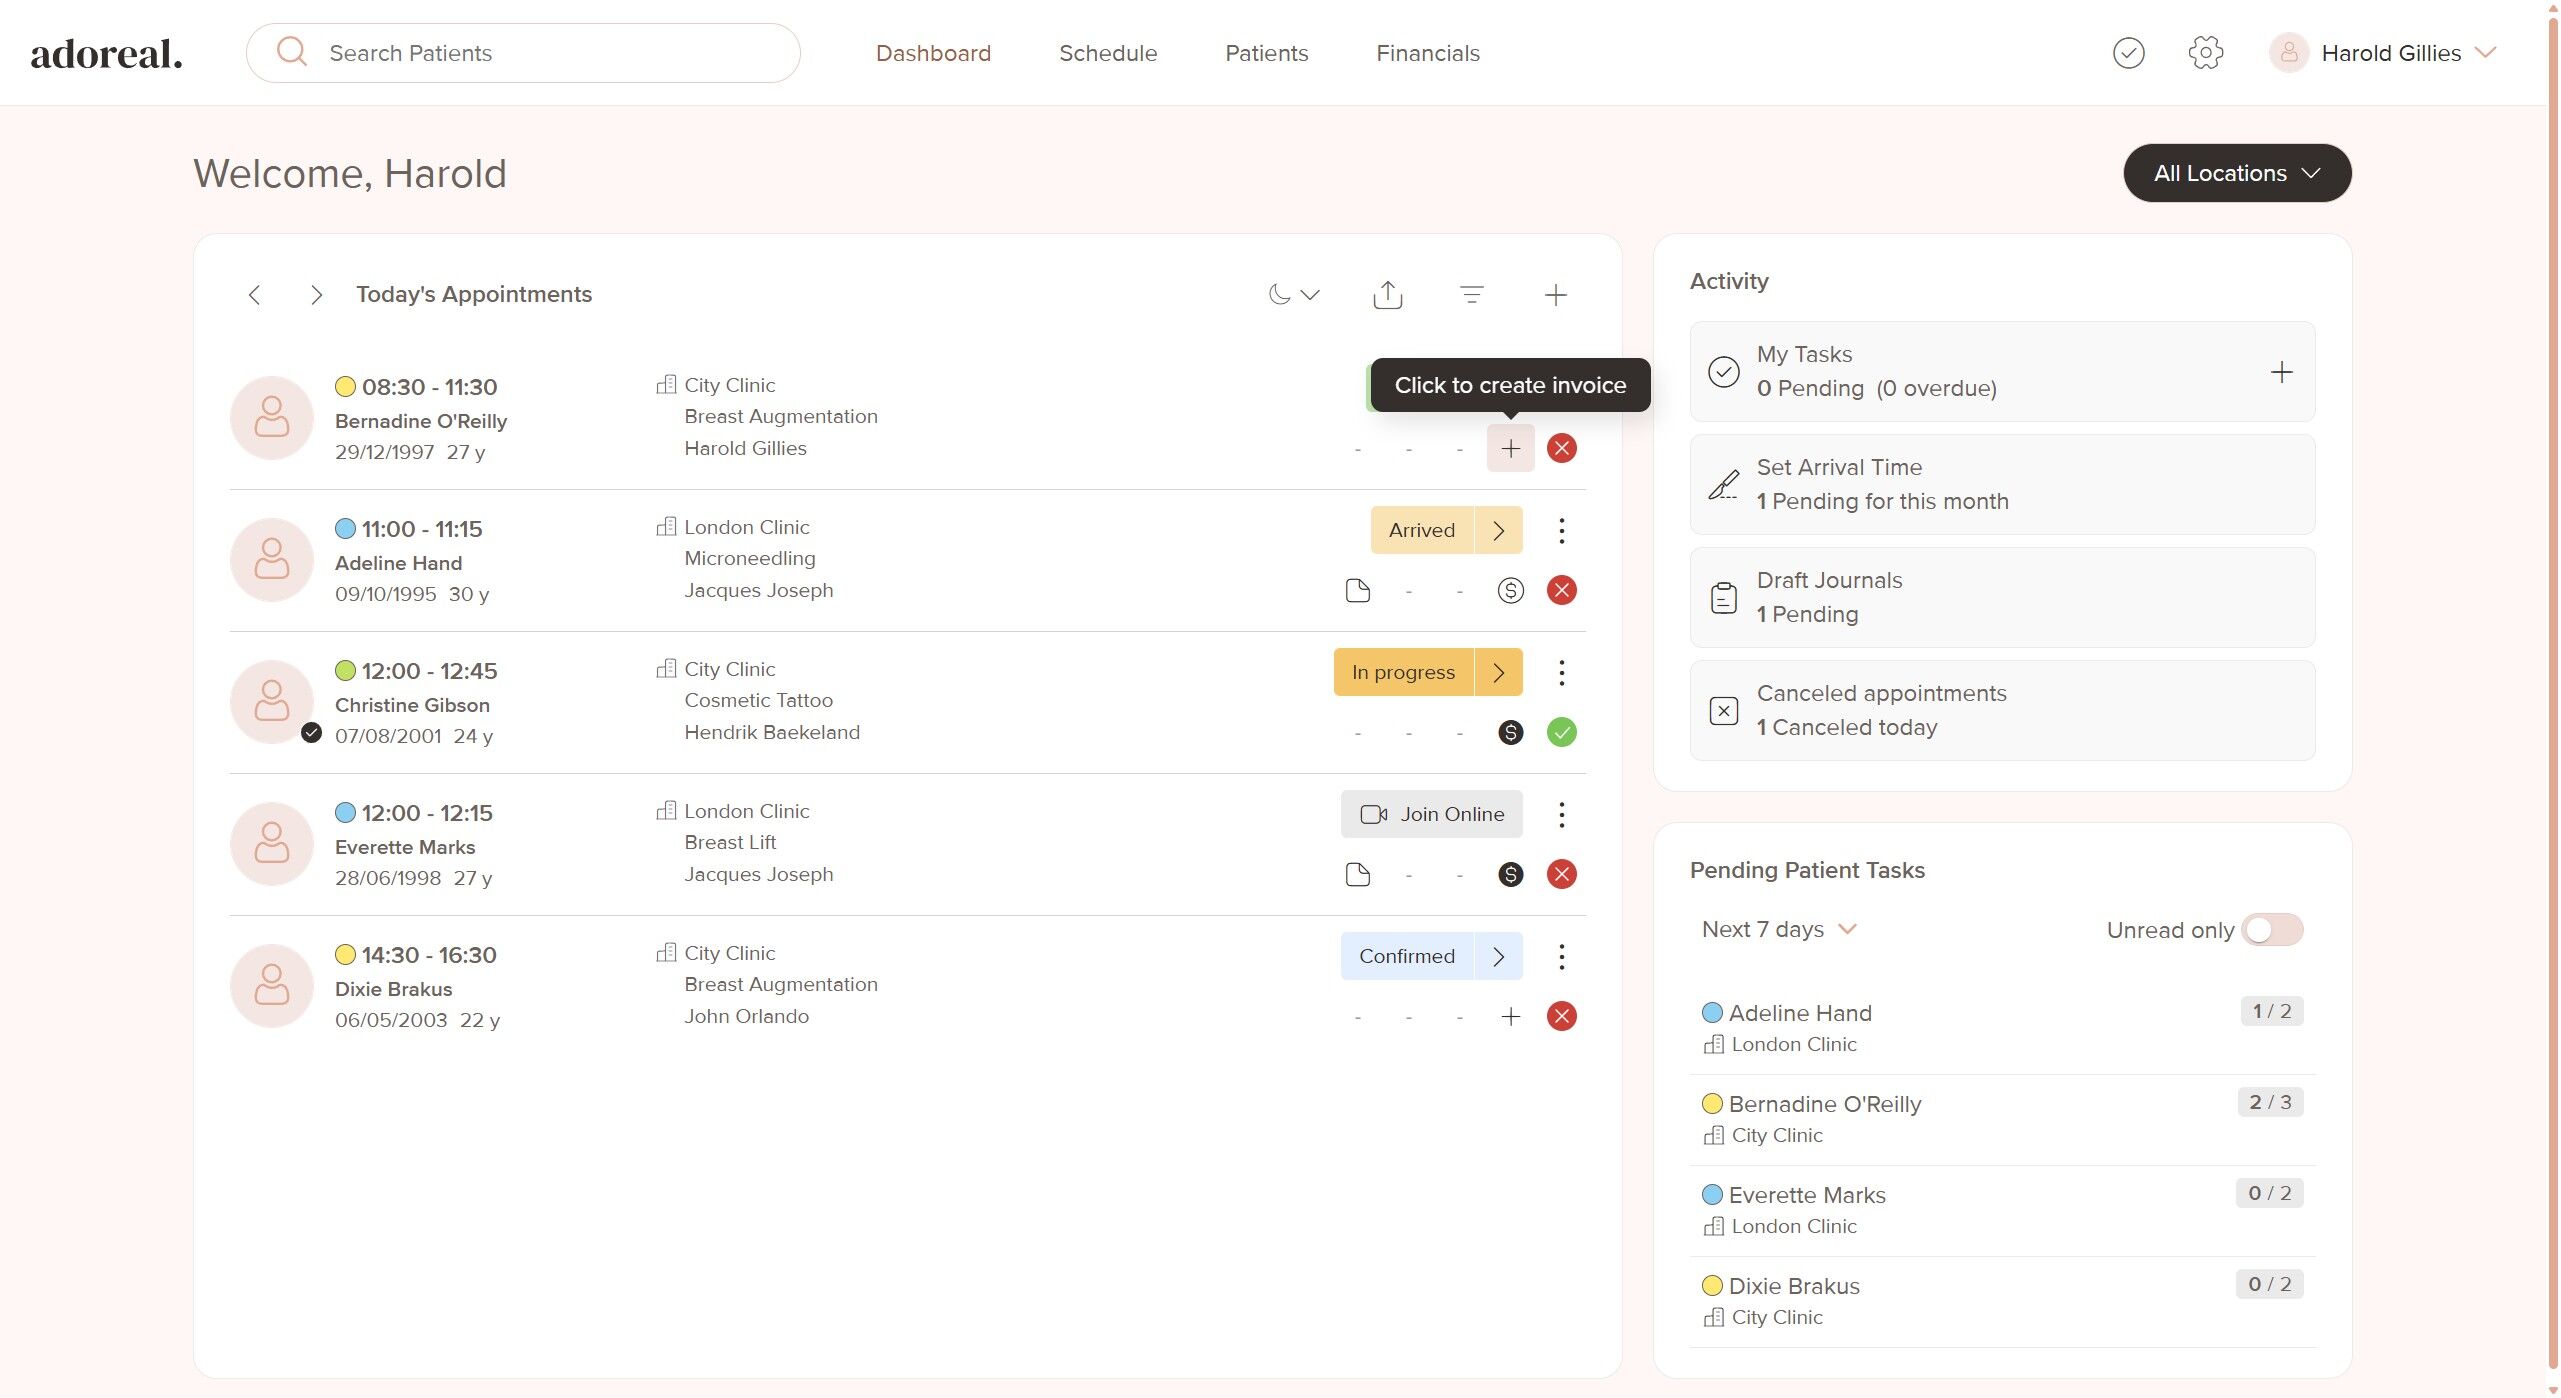Add new appointment with plus icon

(x=1555, y=295)
